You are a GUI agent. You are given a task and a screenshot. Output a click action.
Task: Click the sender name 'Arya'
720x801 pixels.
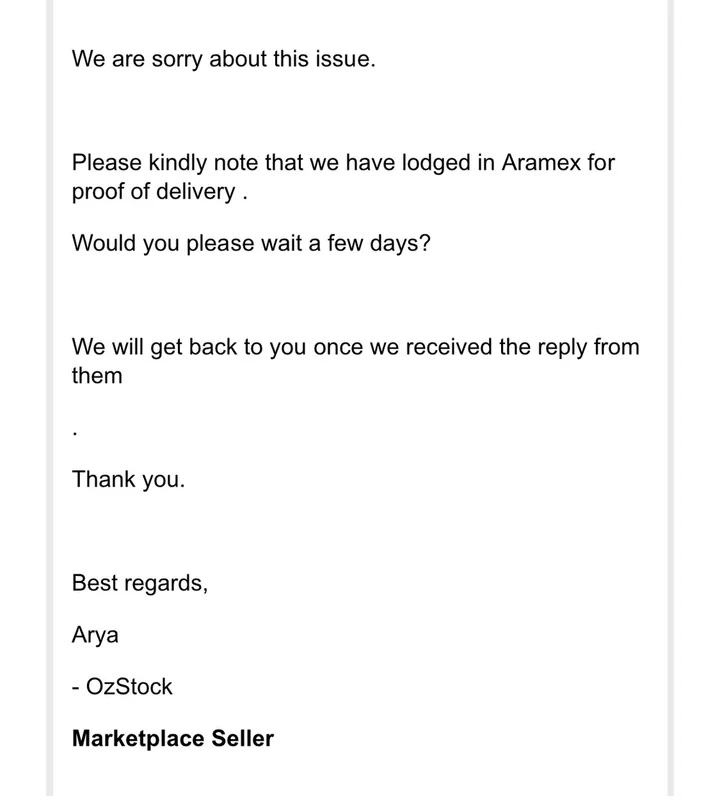(x=95, y=635)
